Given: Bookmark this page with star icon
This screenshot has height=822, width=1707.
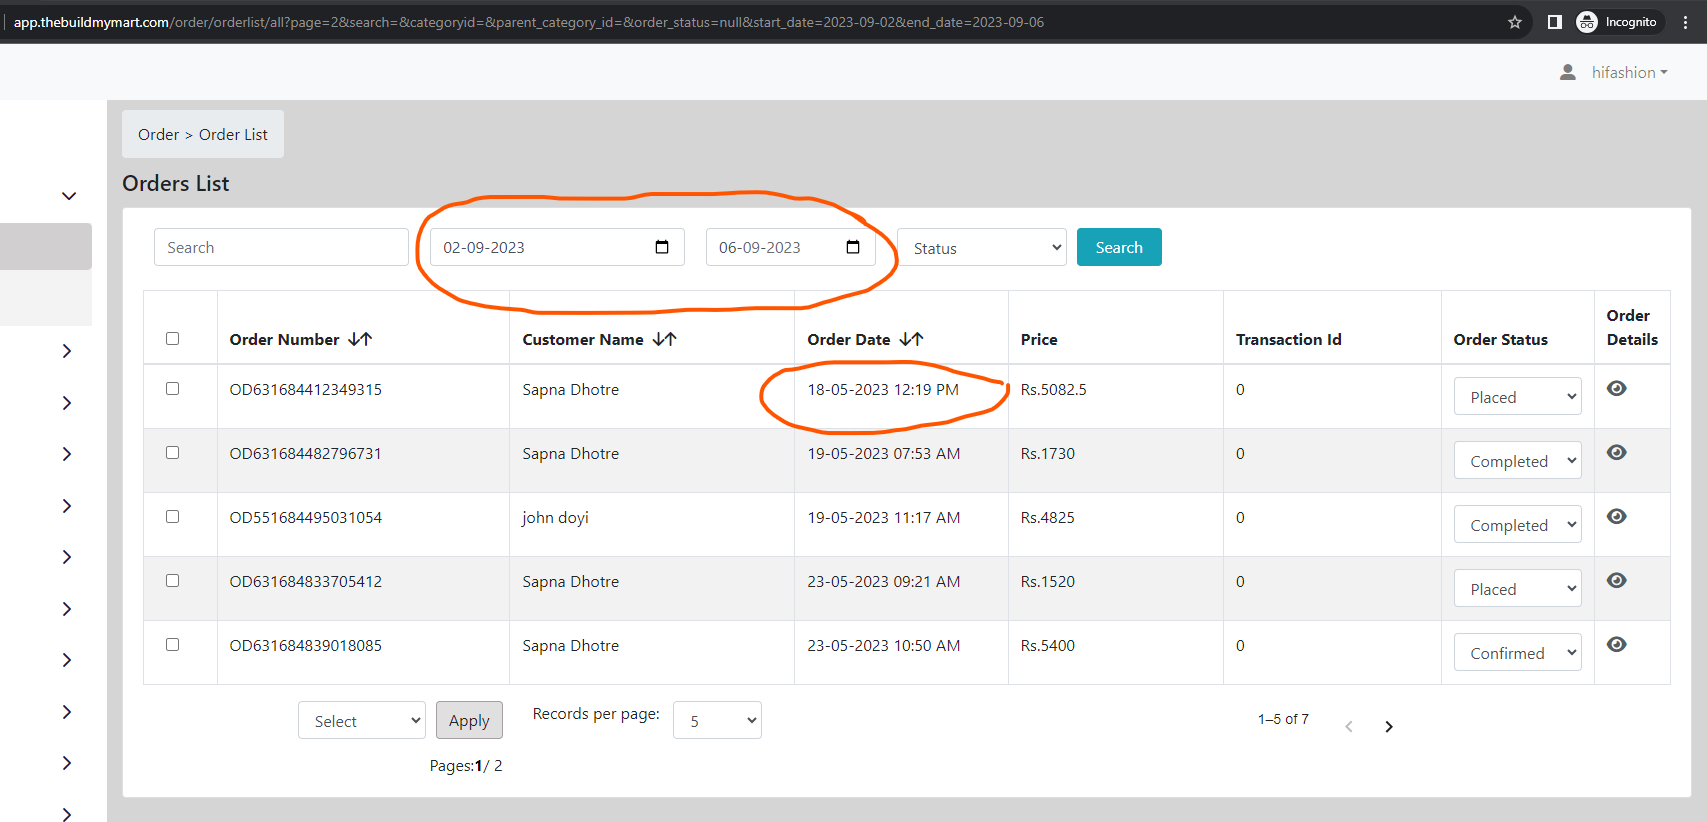Looking at the screenshot, I should (x=1515, y=22).
